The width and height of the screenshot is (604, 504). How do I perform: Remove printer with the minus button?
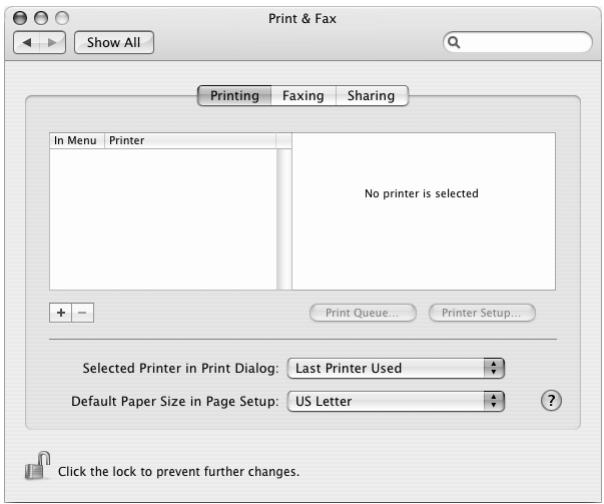coord(82,312)
